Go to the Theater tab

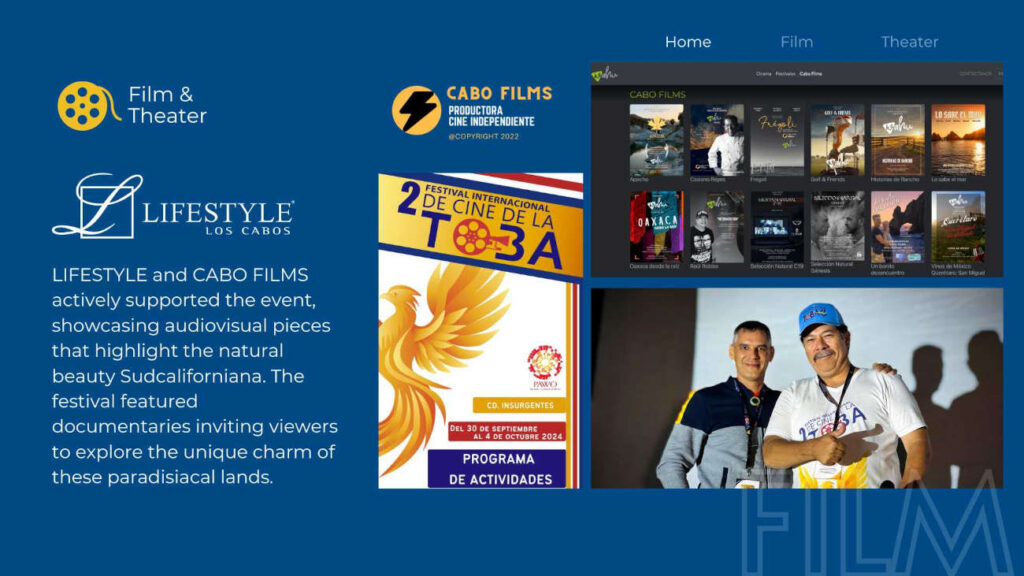(x=909, y=42)
